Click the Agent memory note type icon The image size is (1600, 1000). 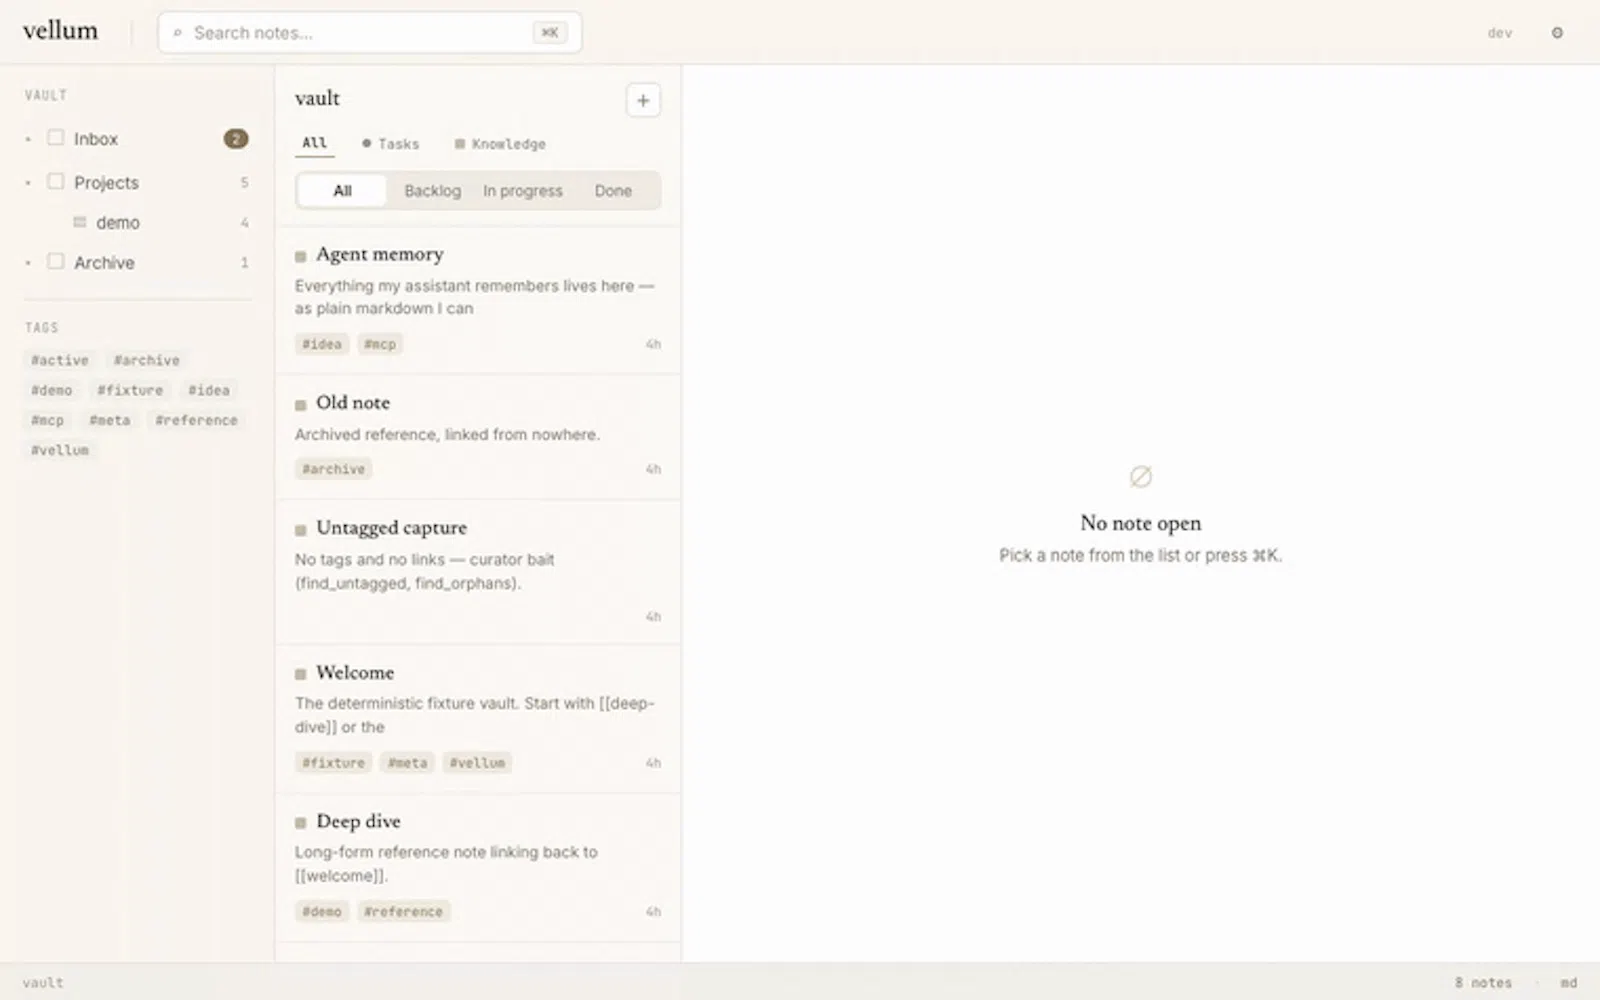pyautogui.click(x=300, y=257)
